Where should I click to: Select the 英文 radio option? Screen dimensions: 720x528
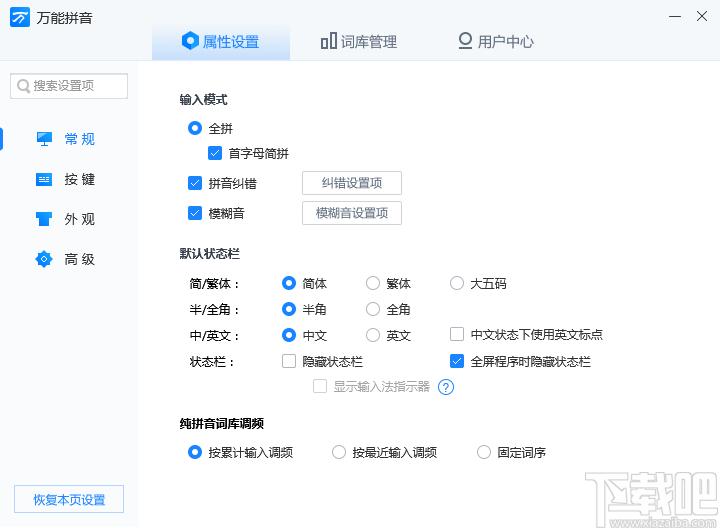tap(373, 335)
